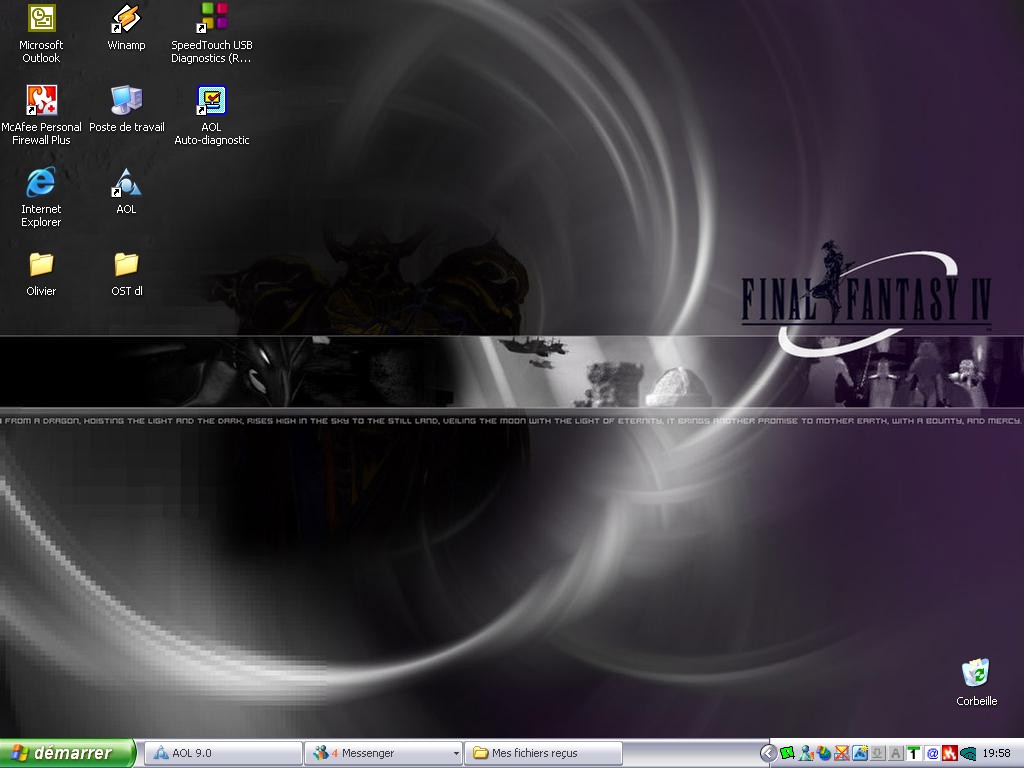This screenshot has height=768, width=1024.
Task: Switch to the AOL 9.0 taskbar window
Action: tap(223, 753)
